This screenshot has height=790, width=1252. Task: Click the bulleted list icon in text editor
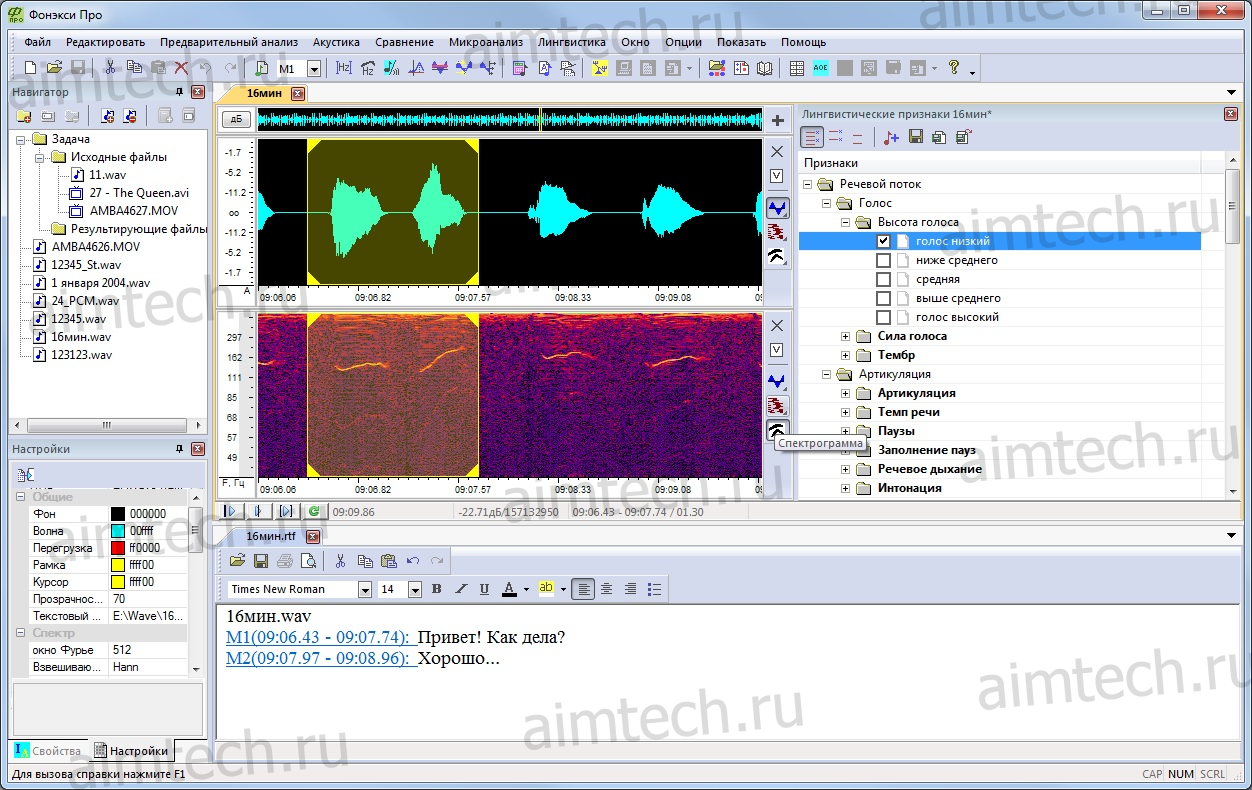(654, 589)
